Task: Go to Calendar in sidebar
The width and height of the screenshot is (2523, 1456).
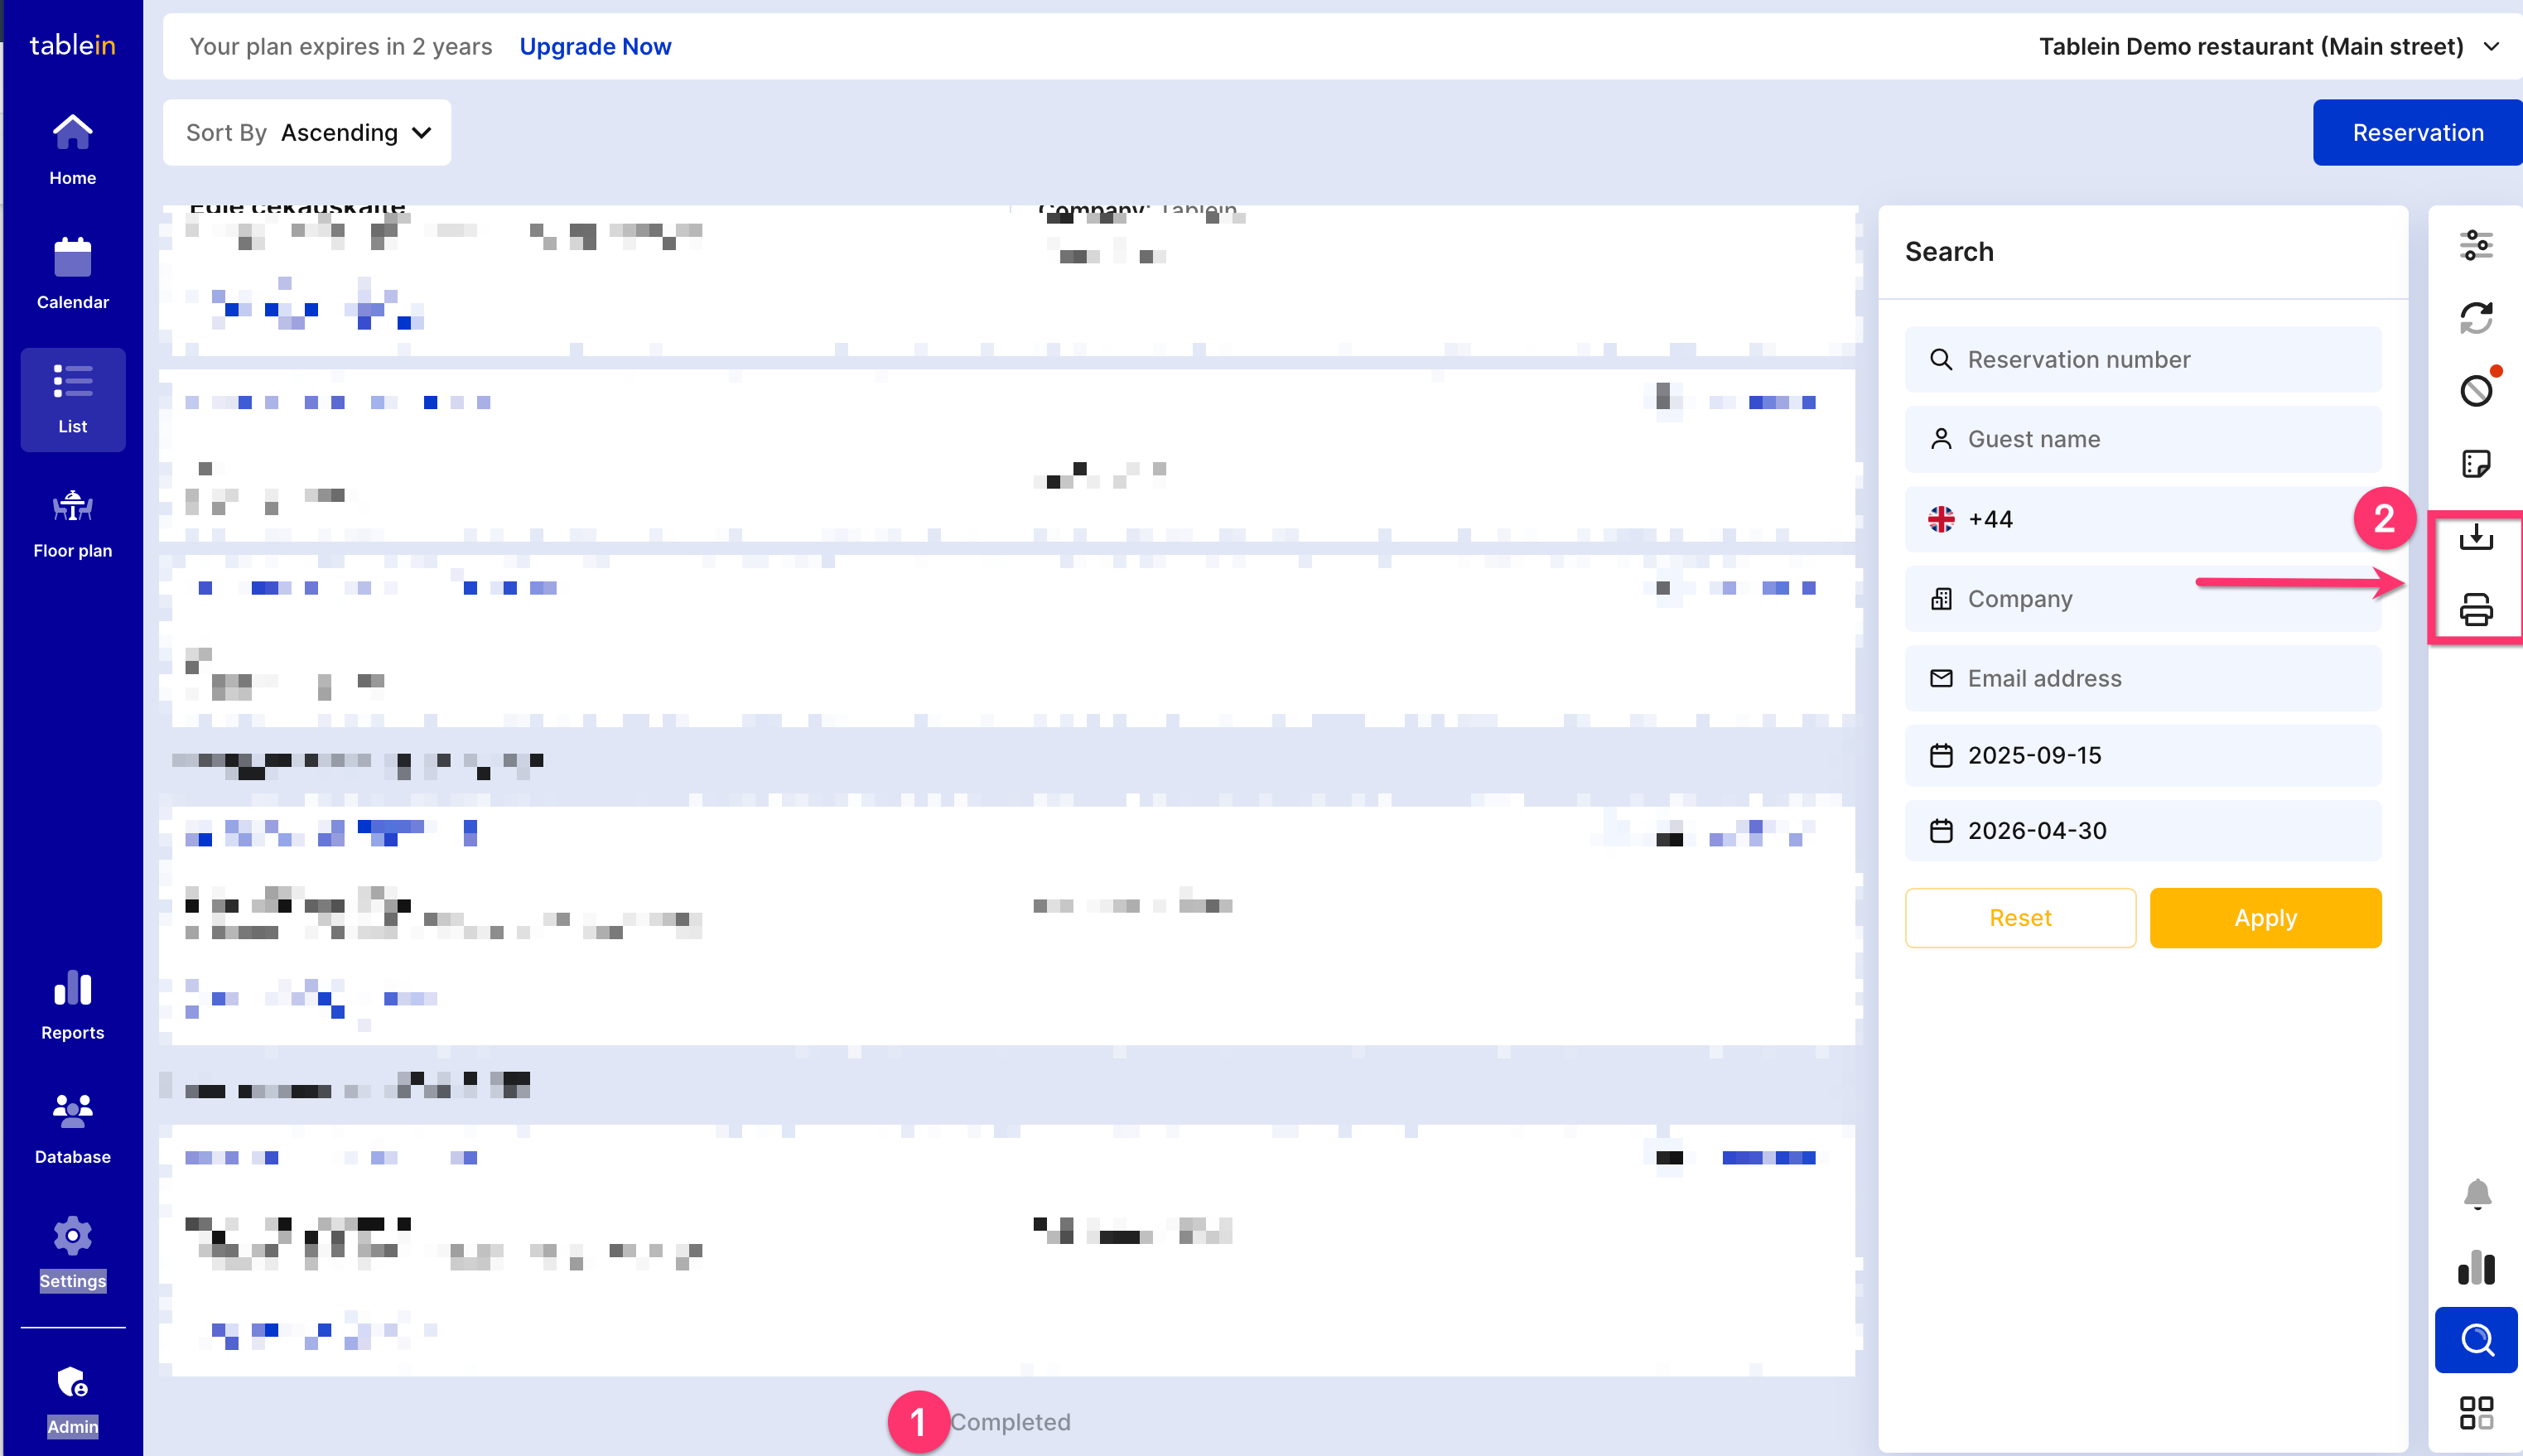Action: (72, 273)
